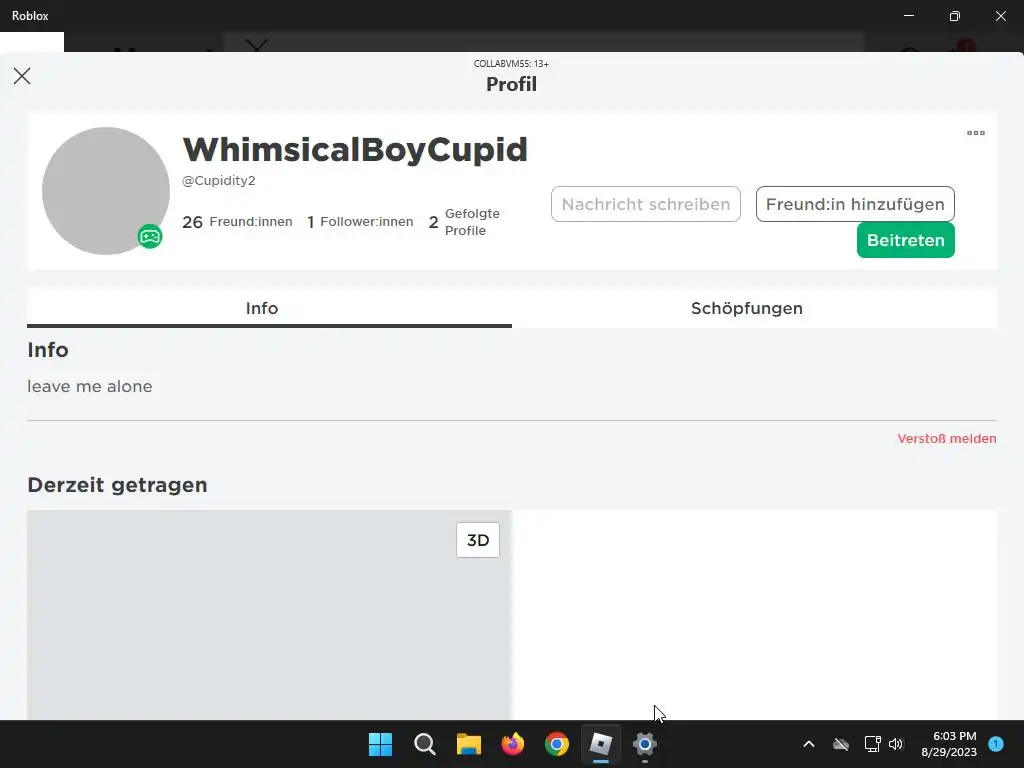Switch to the Info tab
The height and width of the screenshot is (768, 1024).
262,308
